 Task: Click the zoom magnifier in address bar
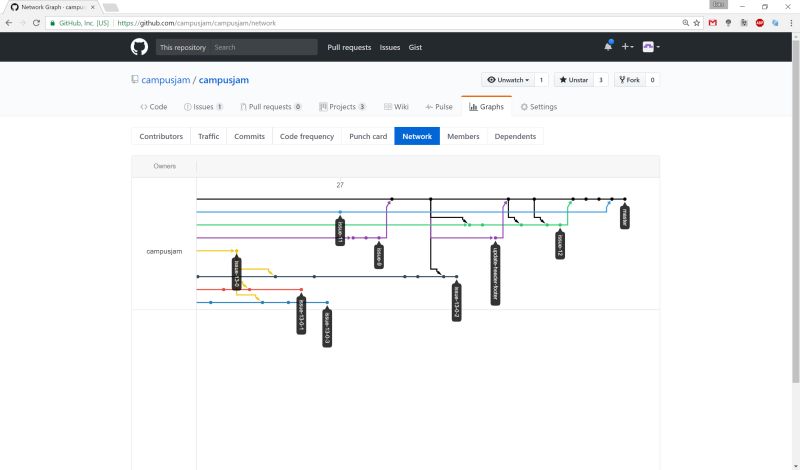click(686, 23)
